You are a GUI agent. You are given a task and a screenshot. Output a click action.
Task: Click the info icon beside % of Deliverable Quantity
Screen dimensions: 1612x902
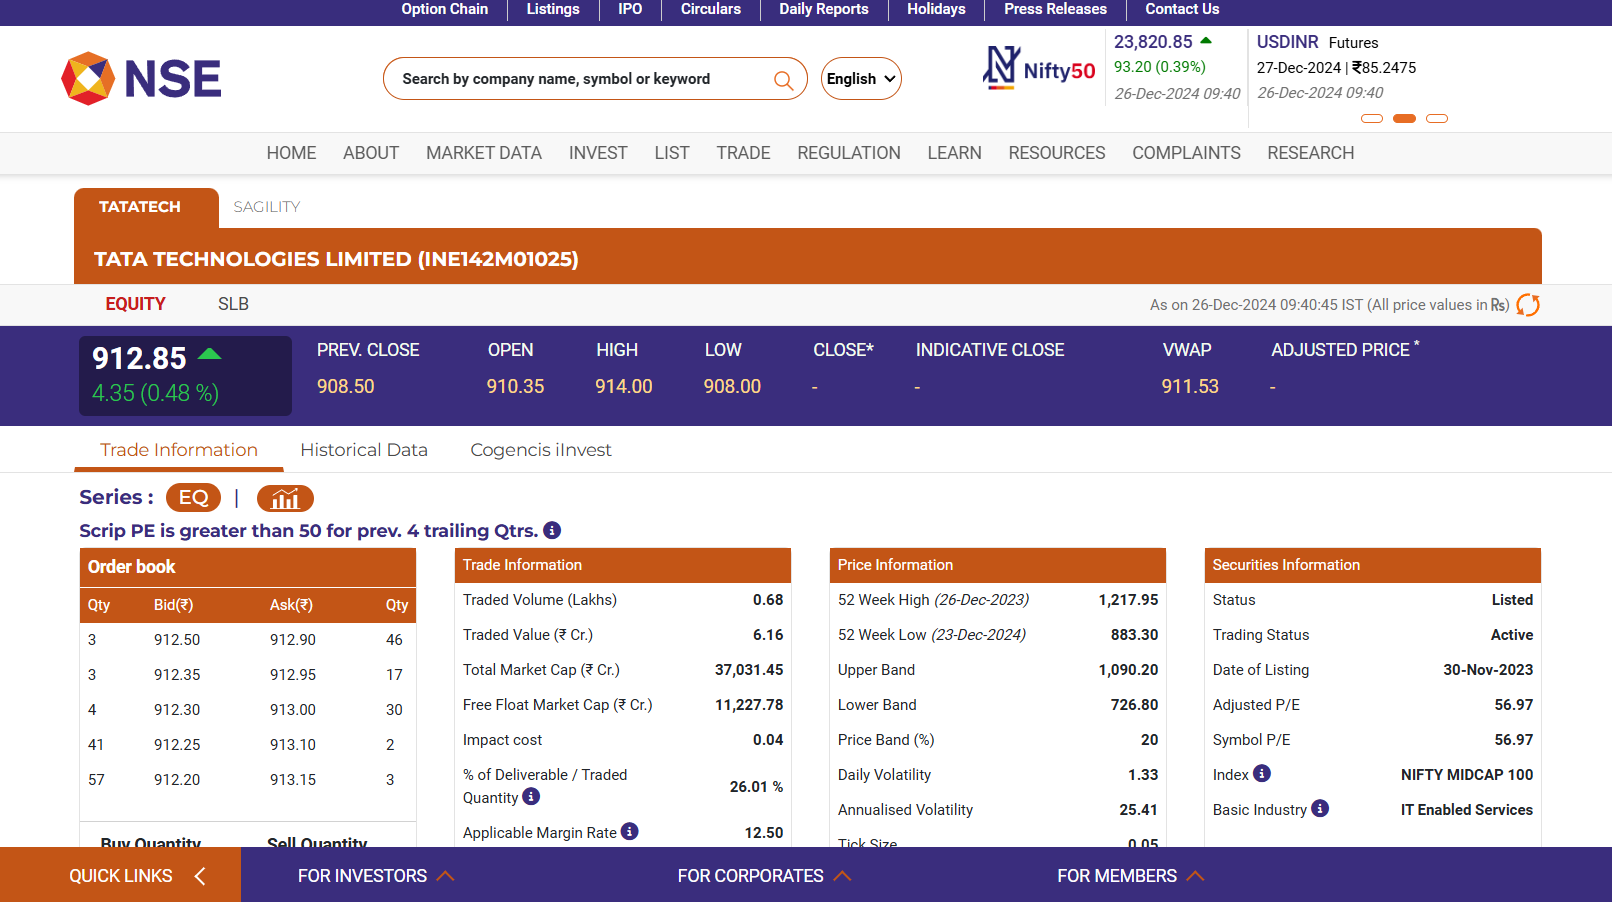(x=531, y=797)
